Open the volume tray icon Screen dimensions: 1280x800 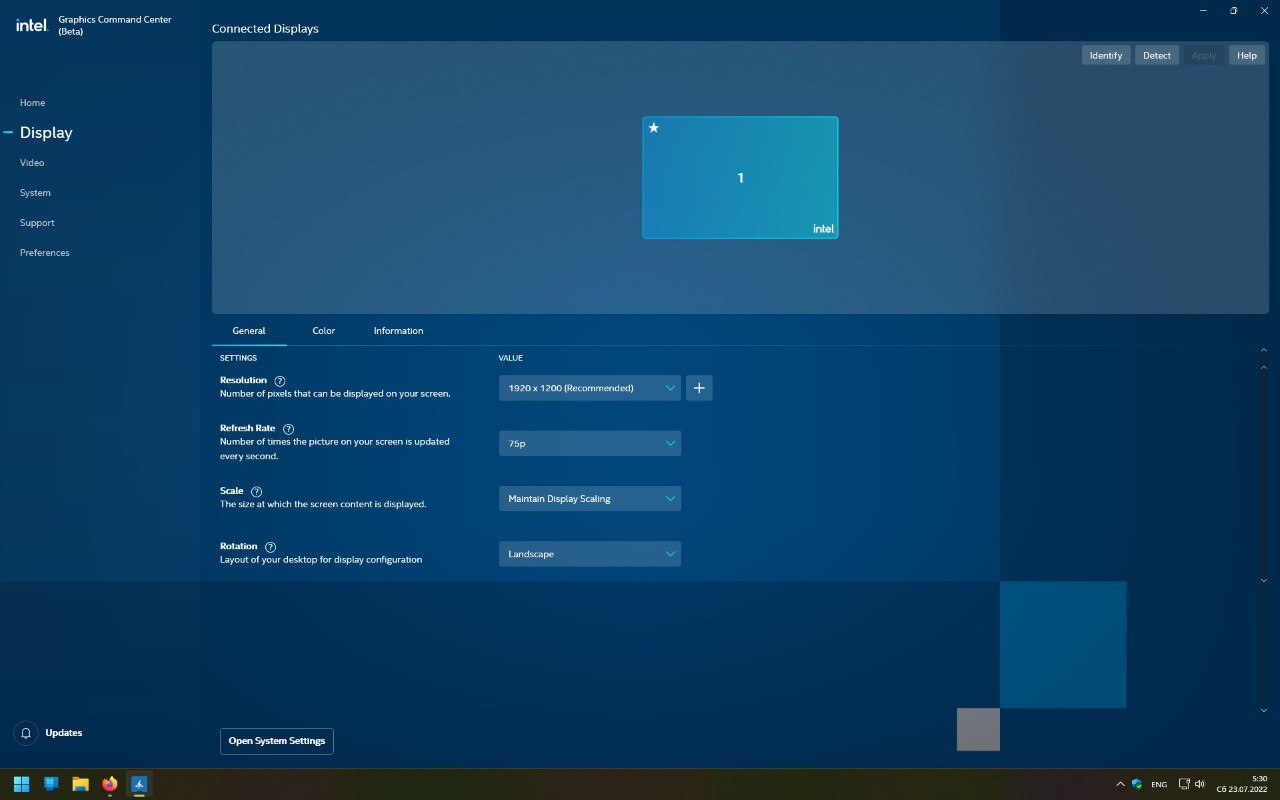tap(1200, 784)
